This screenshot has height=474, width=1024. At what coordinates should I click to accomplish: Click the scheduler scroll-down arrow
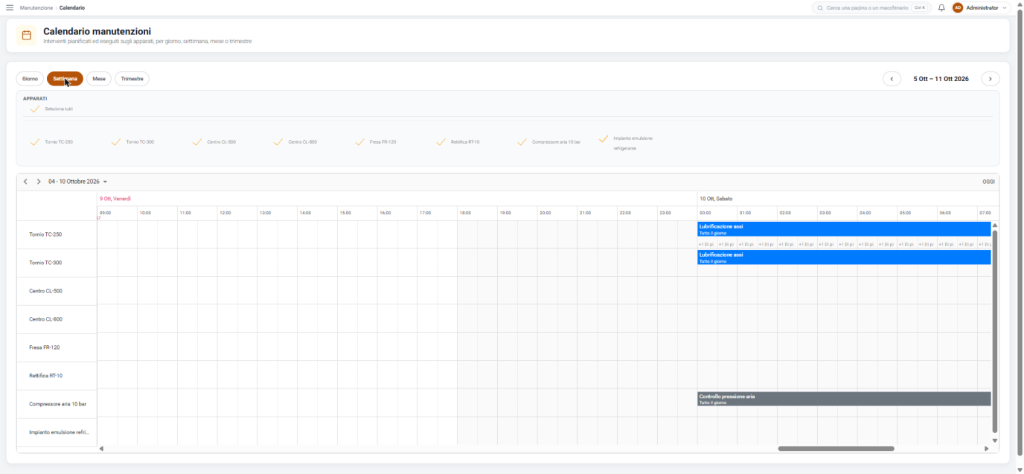point(995,441)
